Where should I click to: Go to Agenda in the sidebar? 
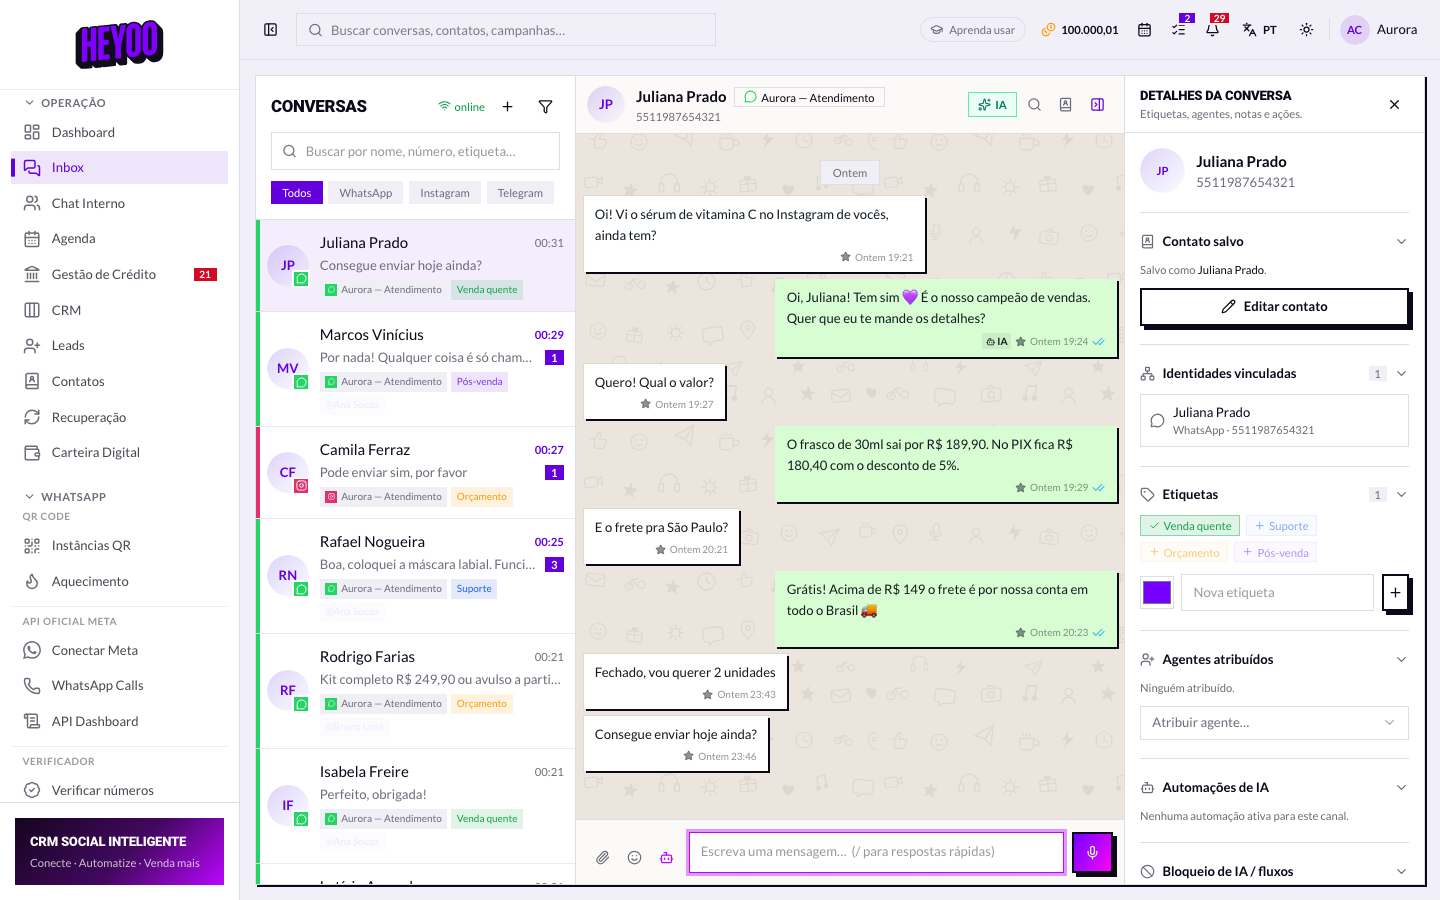tap(119, 238)
